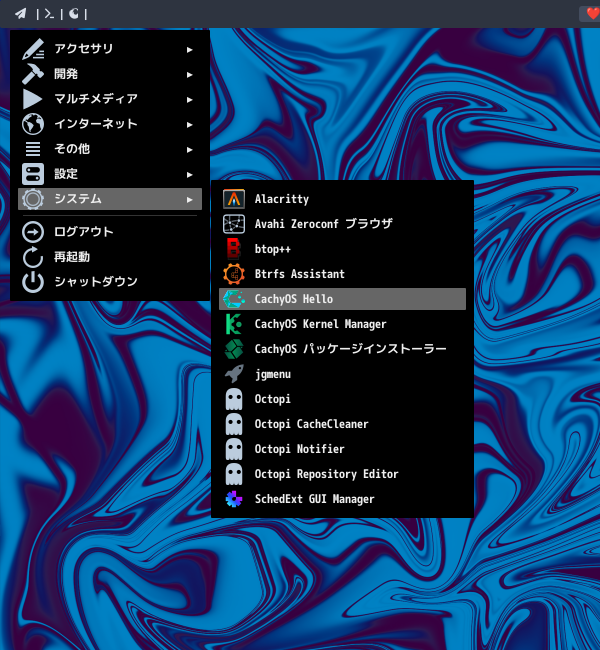
Task: Click the globe icon beside インターネット
Action: (x=33, y=124)
